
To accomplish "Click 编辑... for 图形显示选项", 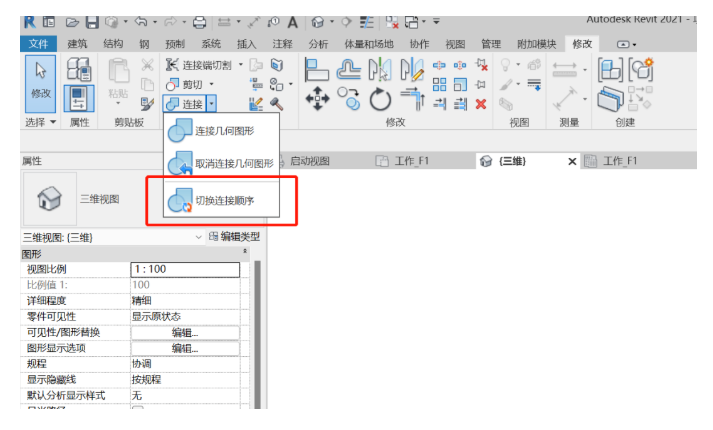I will pos(185,349).
